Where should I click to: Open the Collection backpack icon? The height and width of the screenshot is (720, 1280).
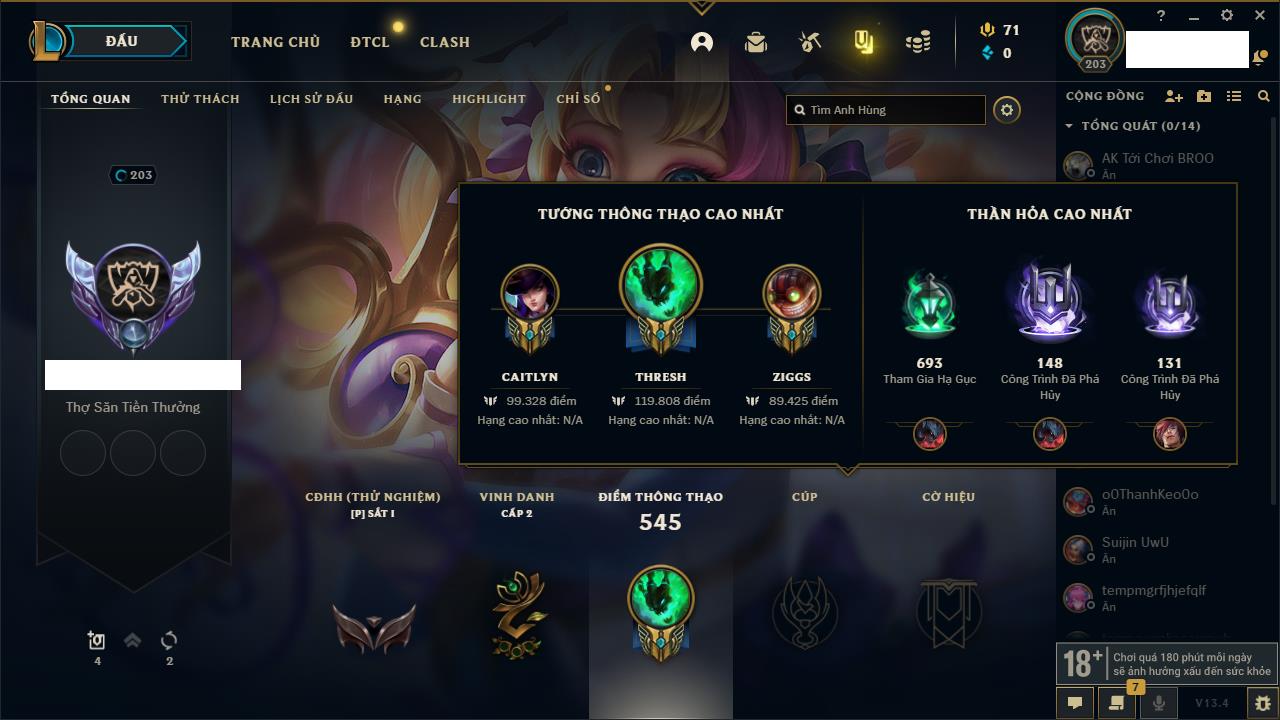pyautogui.click(x=756, y=42)
